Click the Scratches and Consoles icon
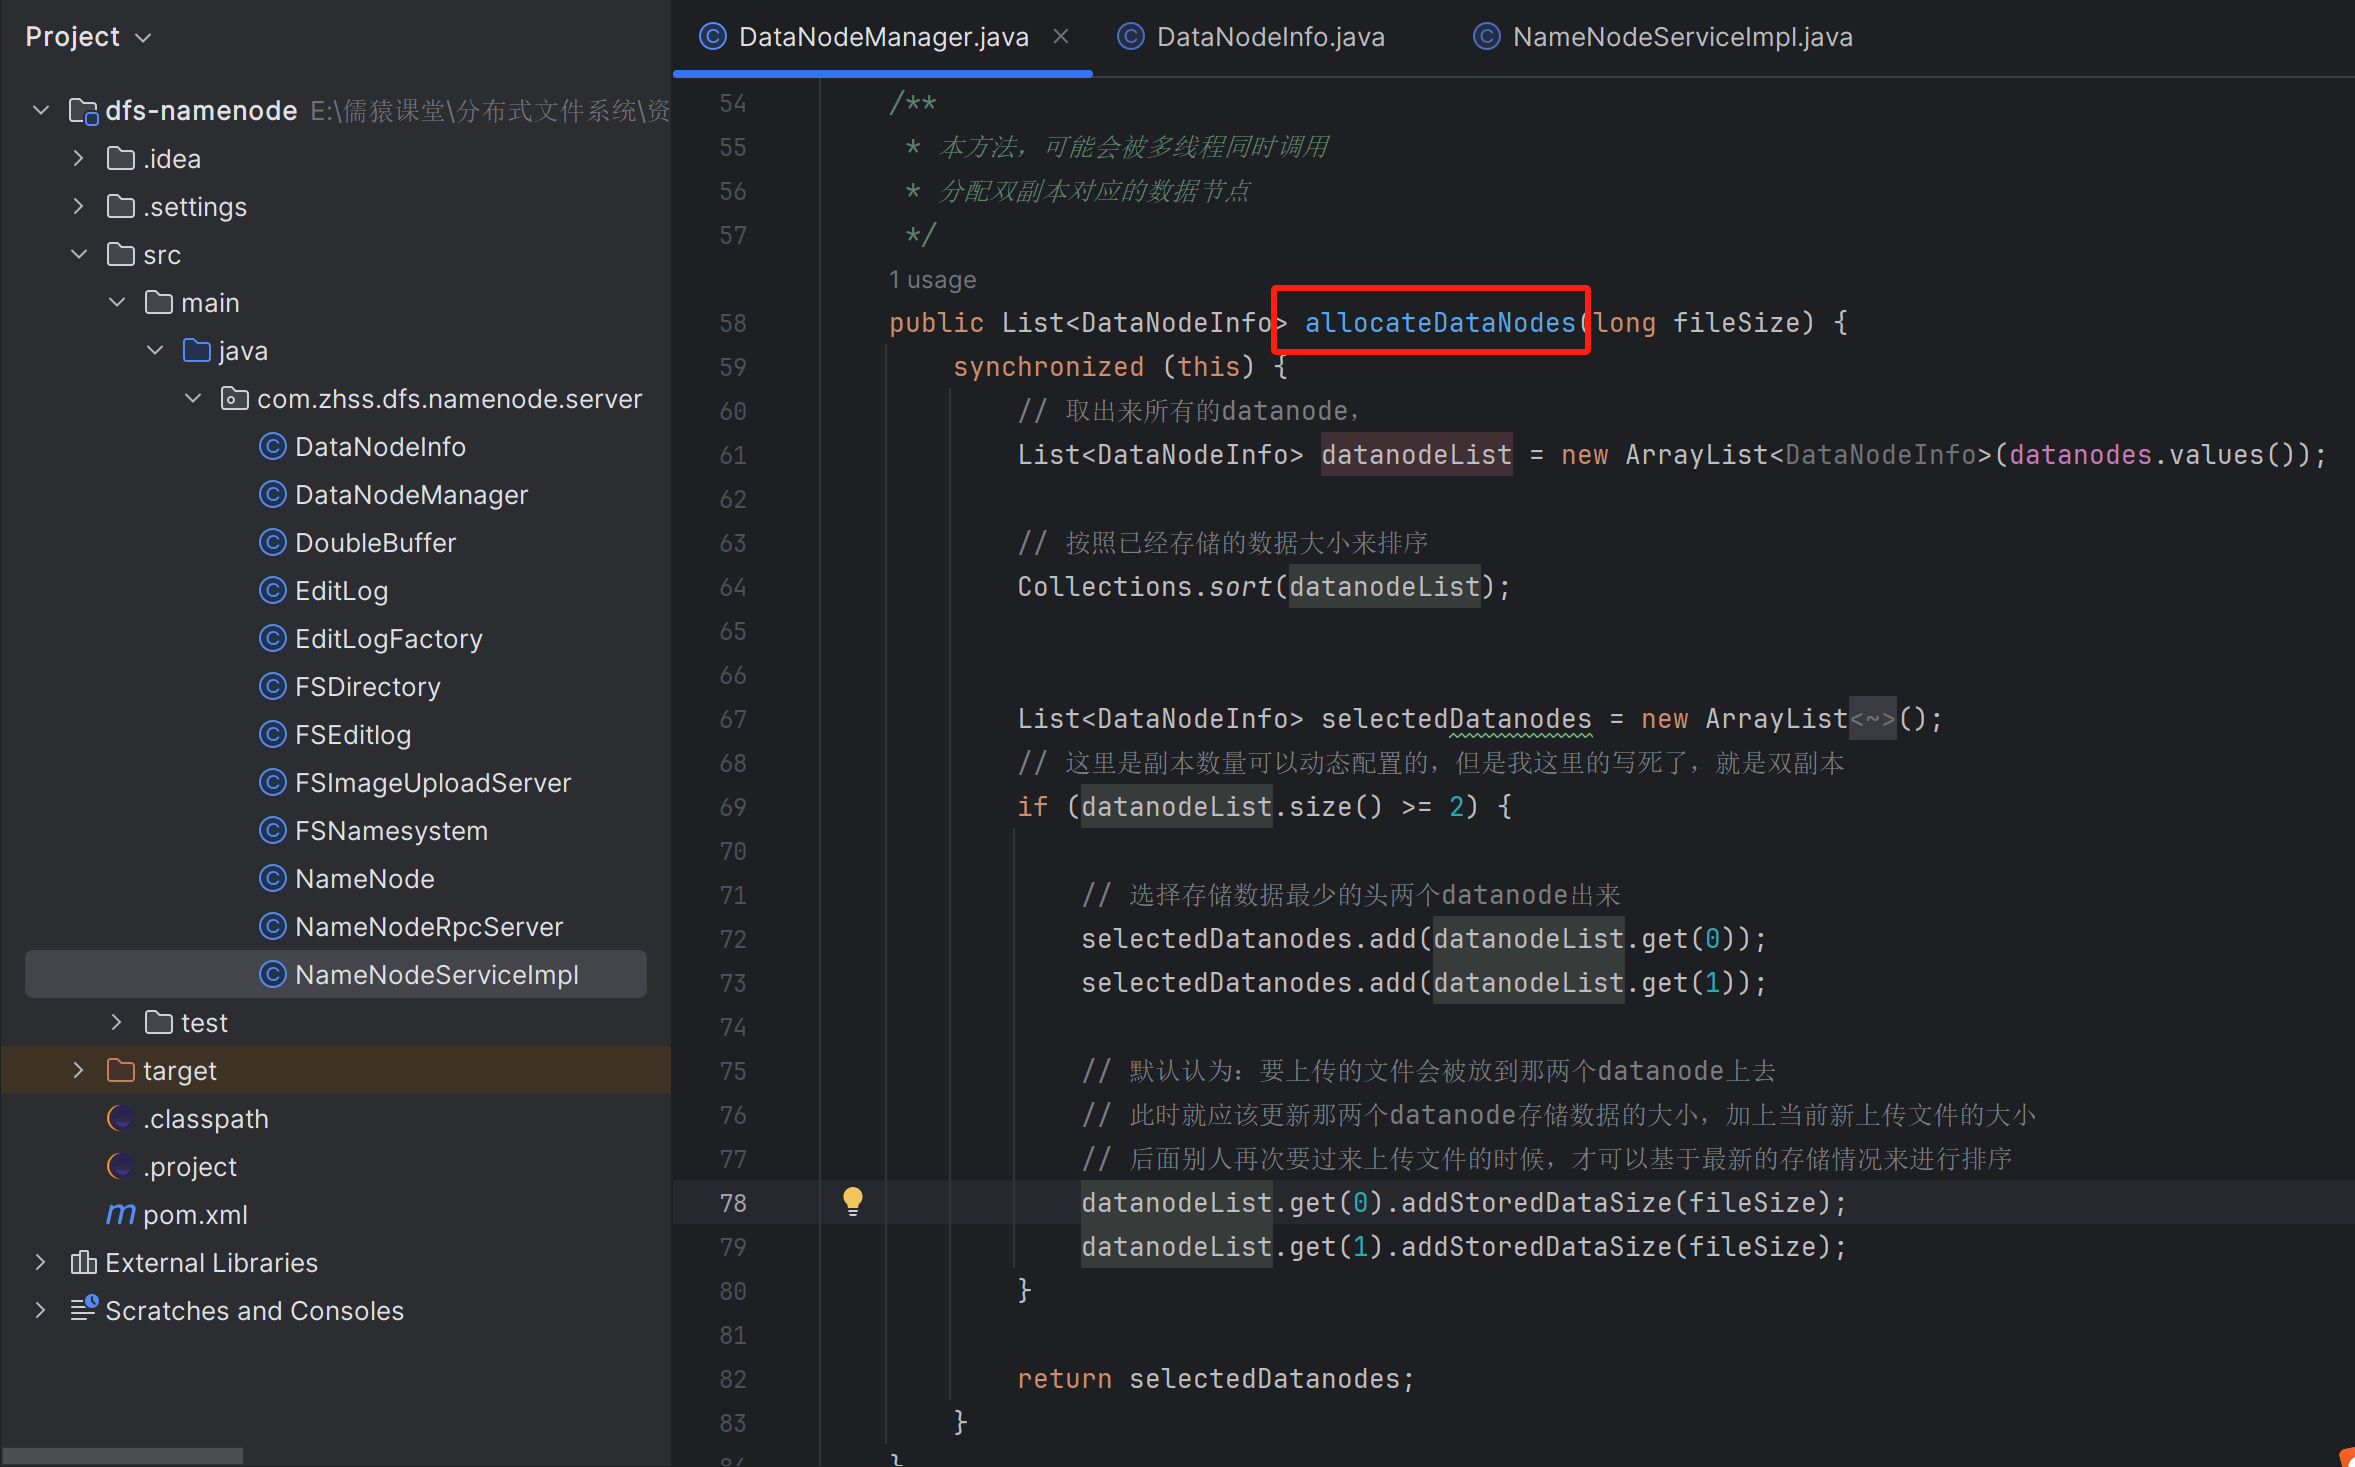The height and width of the screenshot is (1467, 2355). point(84,1309)
